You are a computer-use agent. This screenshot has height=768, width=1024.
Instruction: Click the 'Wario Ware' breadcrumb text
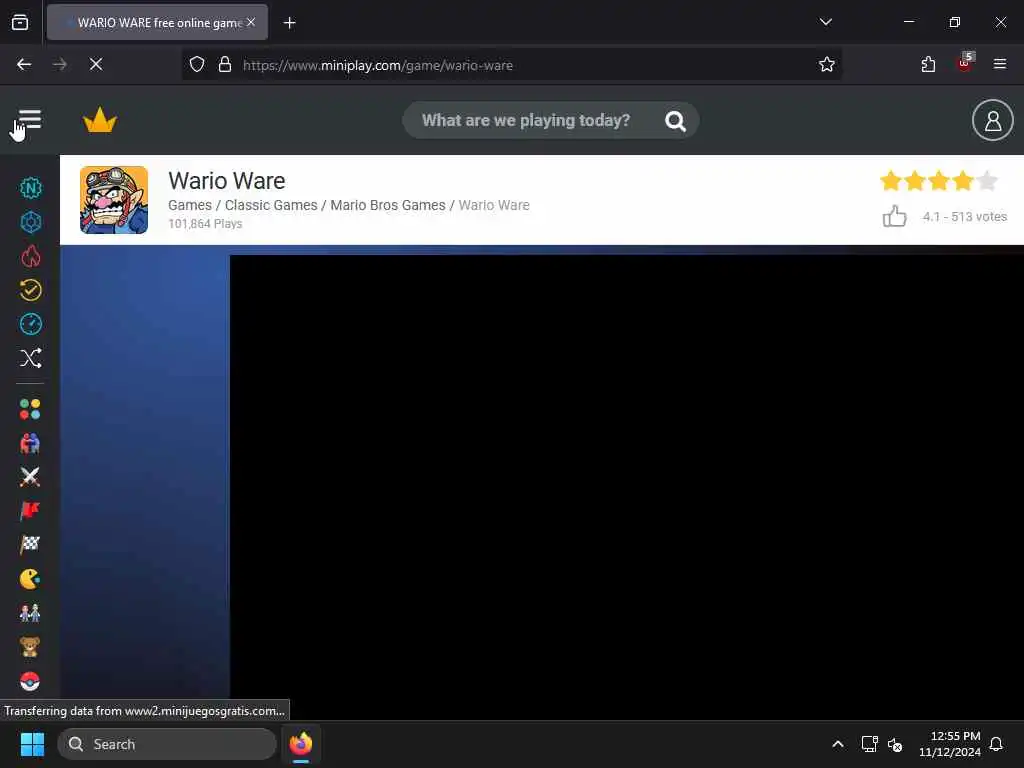494,205
